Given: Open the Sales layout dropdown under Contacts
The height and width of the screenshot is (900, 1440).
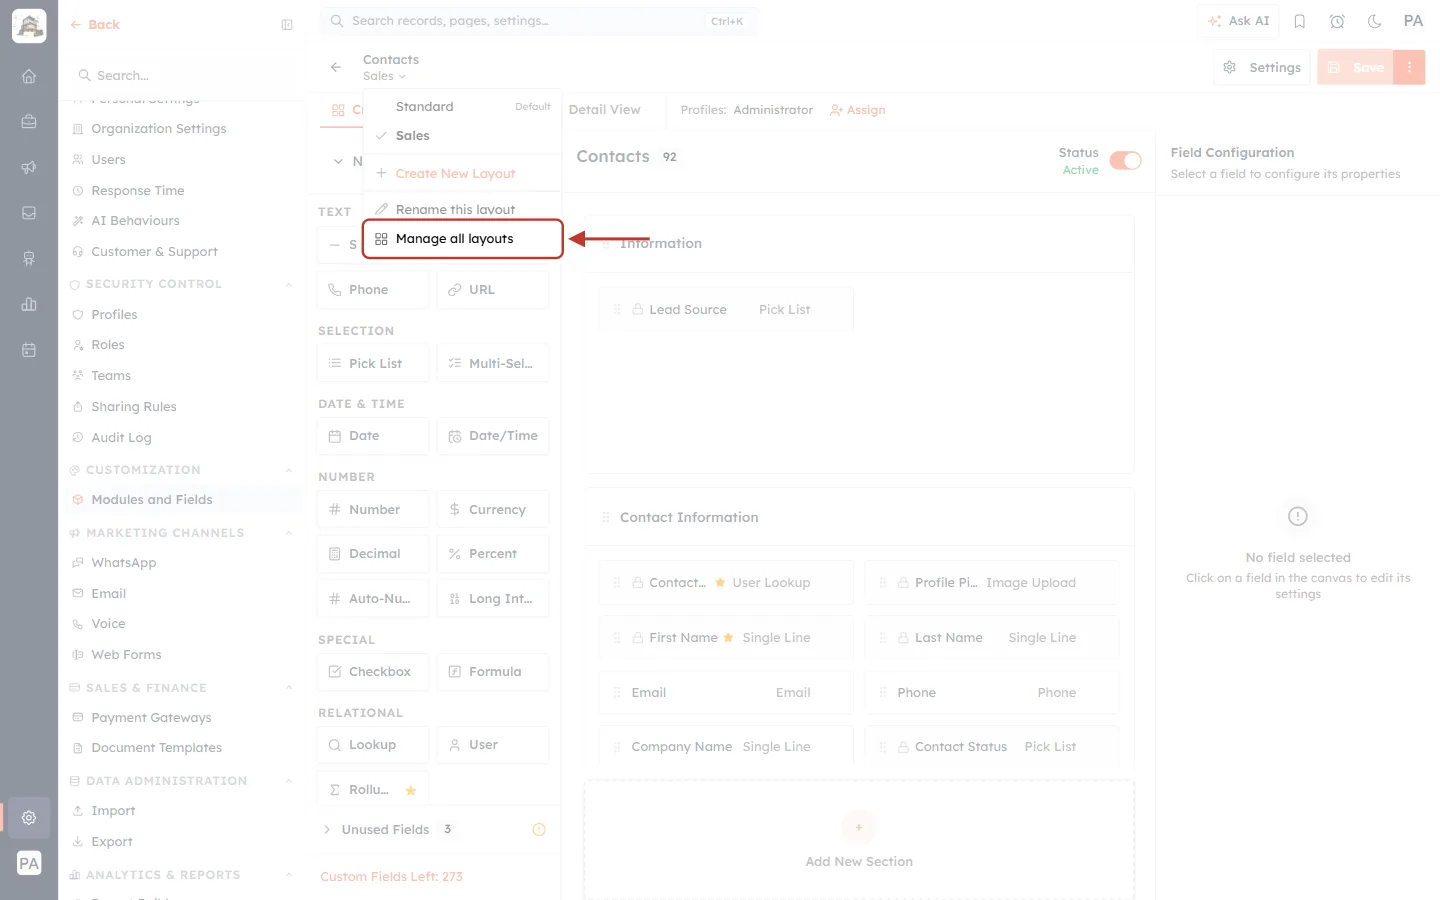Looking at the screenshot, I should pyautogui.click(x=385, y=76).
